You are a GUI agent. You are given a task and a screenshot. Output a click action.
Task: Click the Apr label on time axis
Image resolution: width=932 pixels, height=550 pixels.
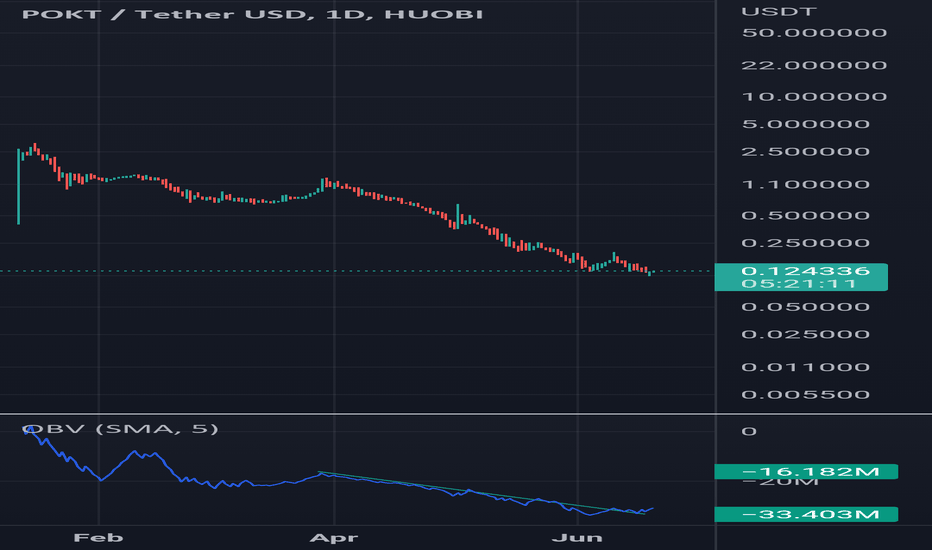pyautogui.click(x=333, y=538)
